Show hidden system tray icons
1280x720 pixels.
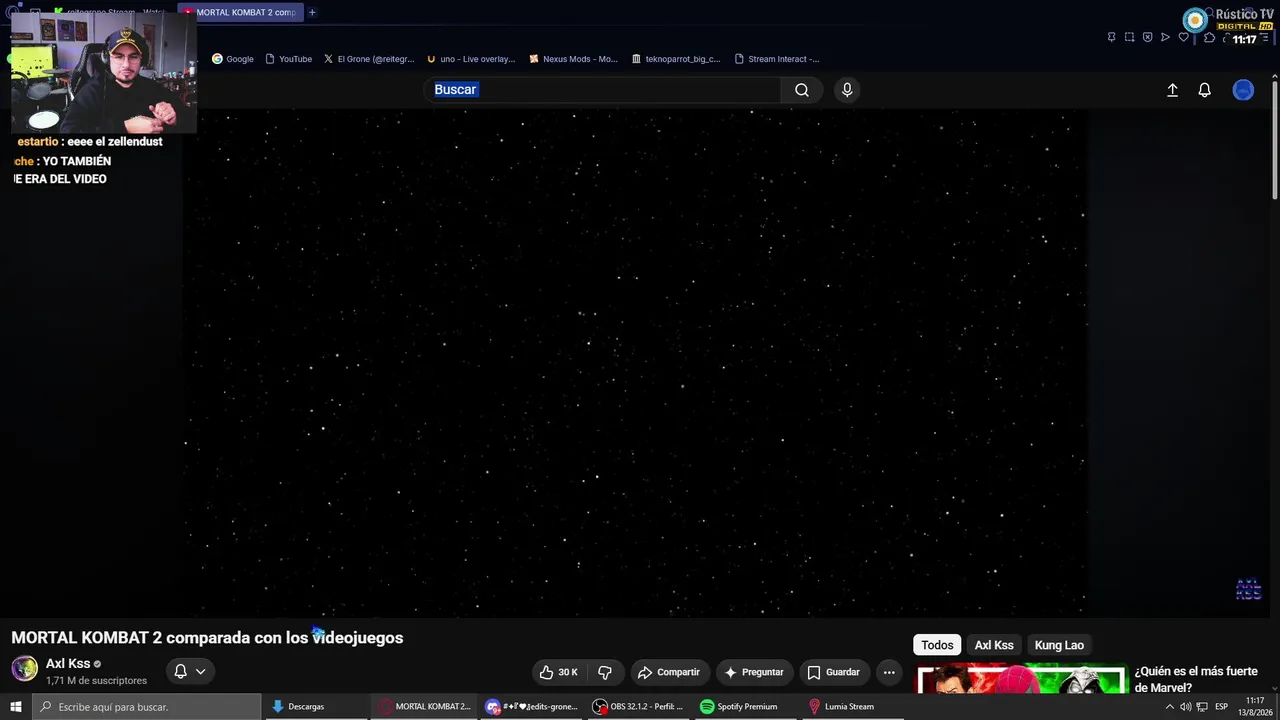tap(1169, 707)
